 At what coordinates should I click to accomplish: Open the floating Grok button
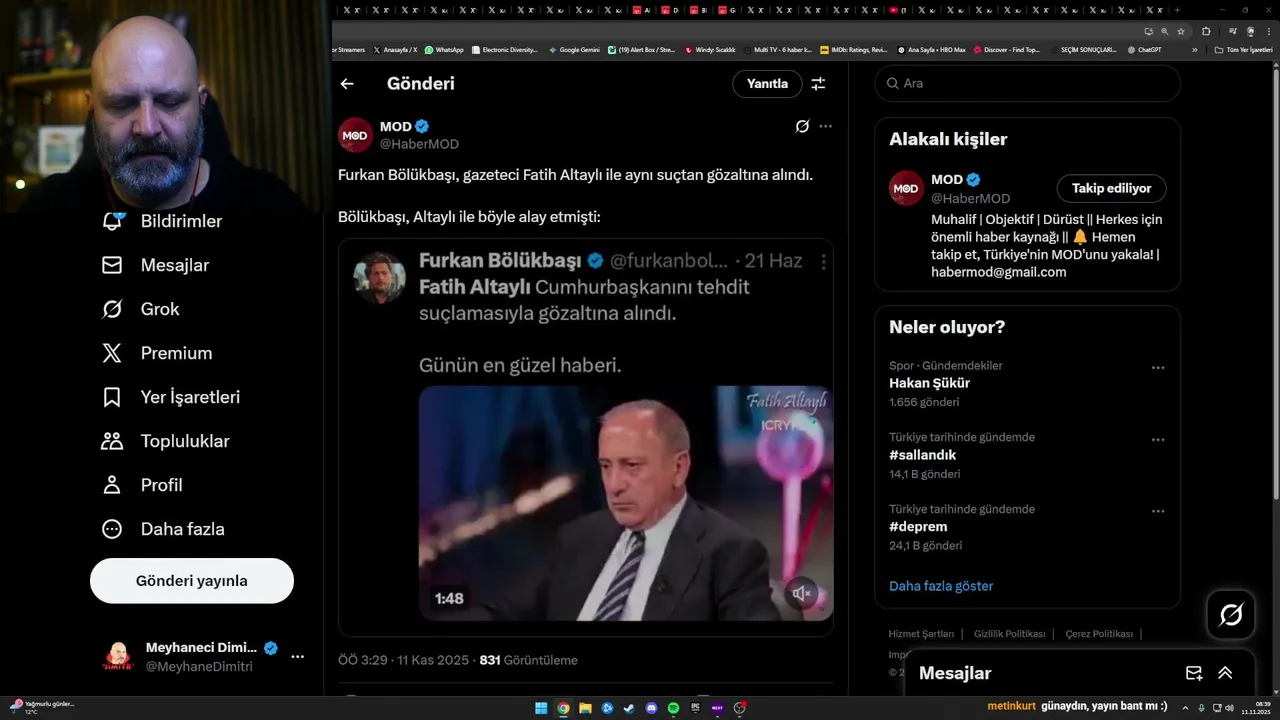pos(1231,615)
